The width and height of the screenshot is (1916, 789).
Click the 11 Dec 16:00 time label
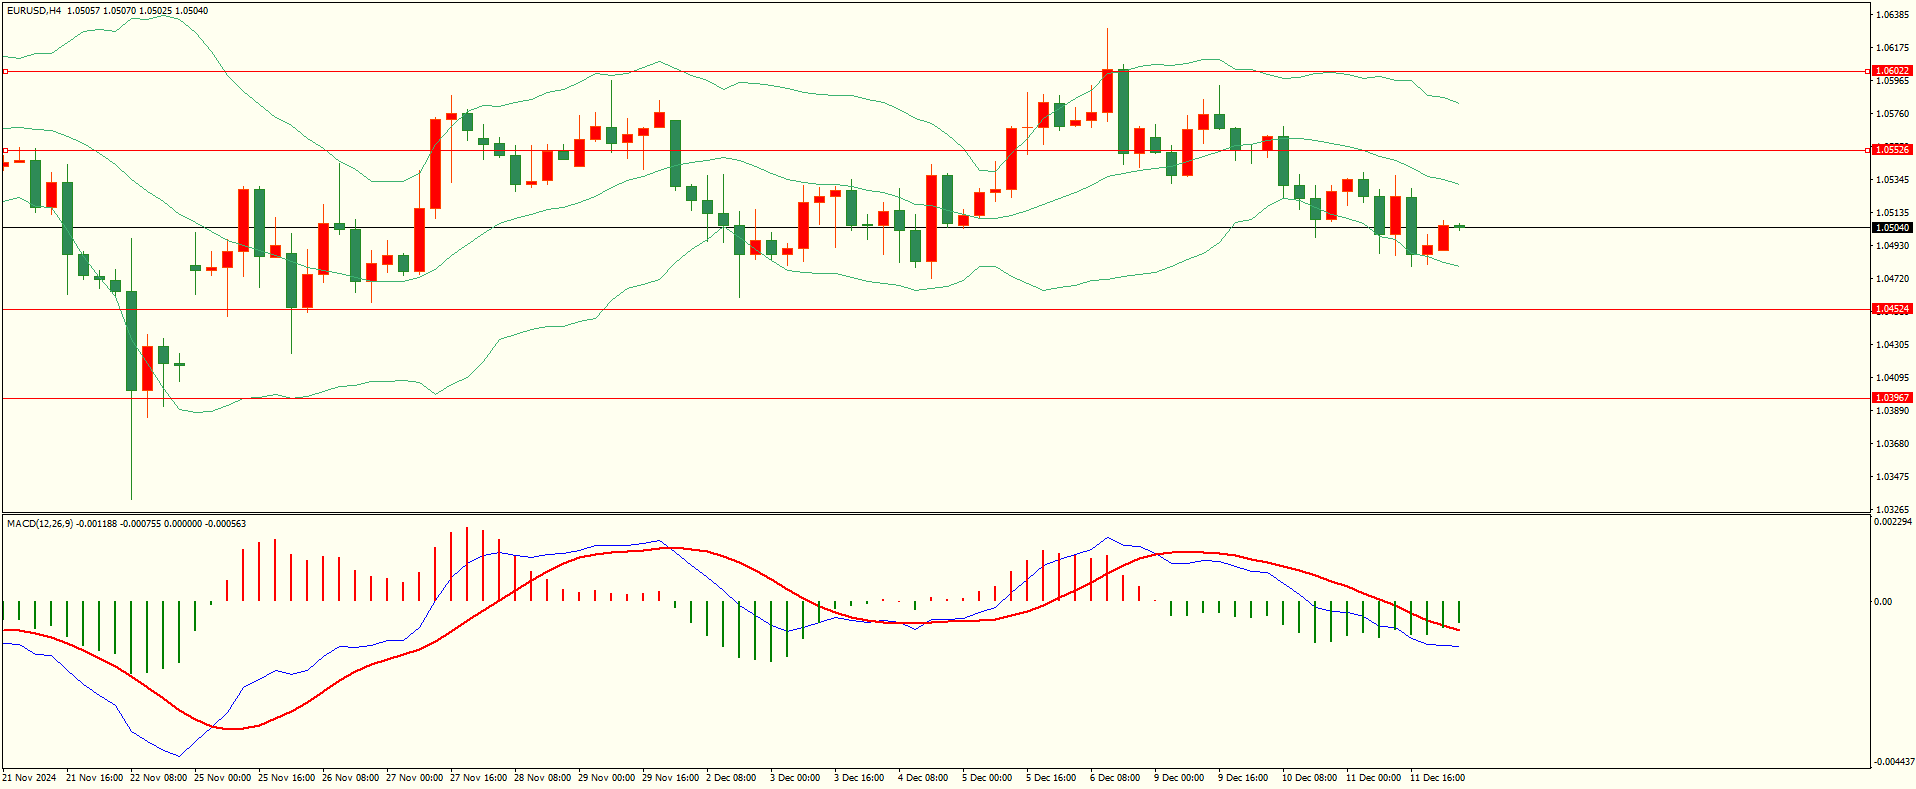1437,778
